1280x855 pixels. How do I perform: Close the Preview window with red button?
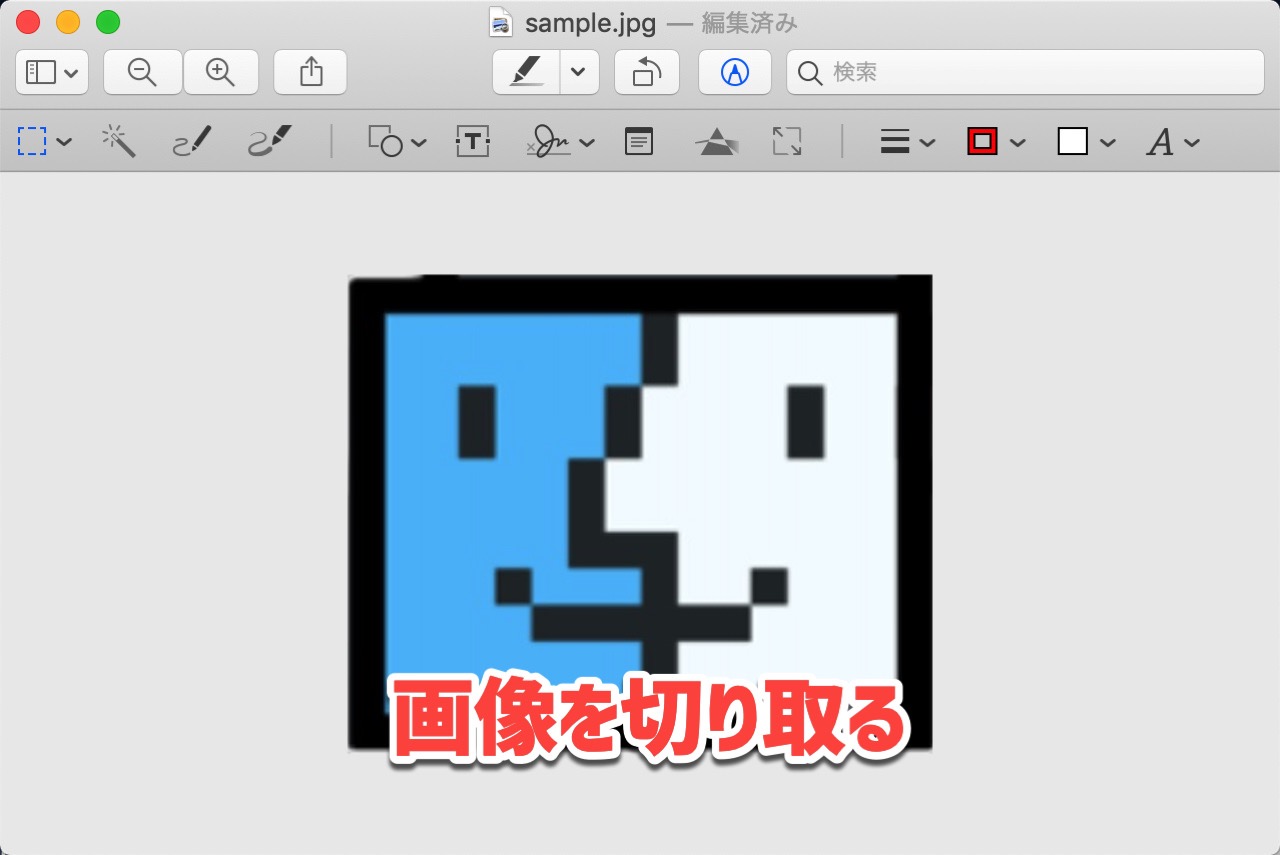[28, 22]
